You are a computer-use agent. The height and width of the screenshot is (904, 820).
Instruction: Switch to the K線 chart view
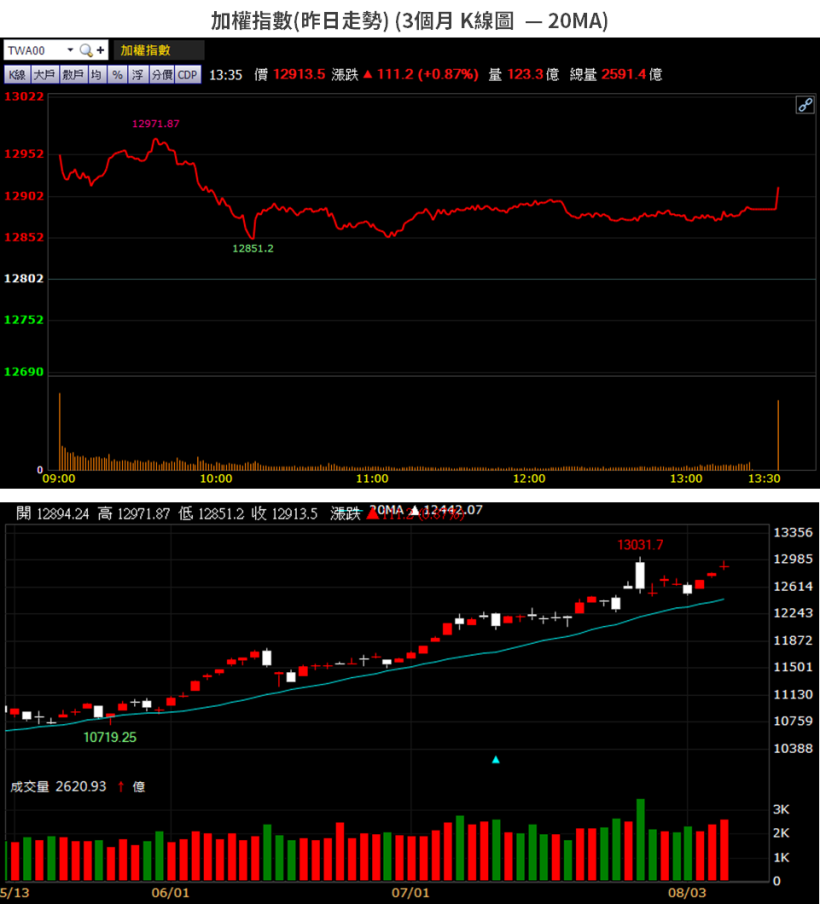coord(17,74)
